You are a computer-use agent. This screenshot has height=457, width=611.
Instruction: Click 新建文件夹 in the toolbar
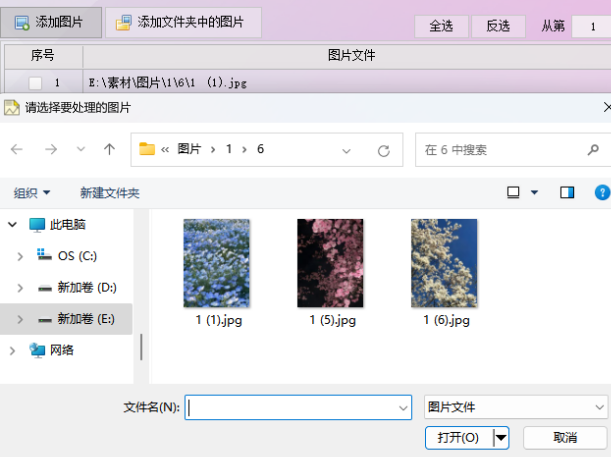pyautogui.click(x=109, y=193)
